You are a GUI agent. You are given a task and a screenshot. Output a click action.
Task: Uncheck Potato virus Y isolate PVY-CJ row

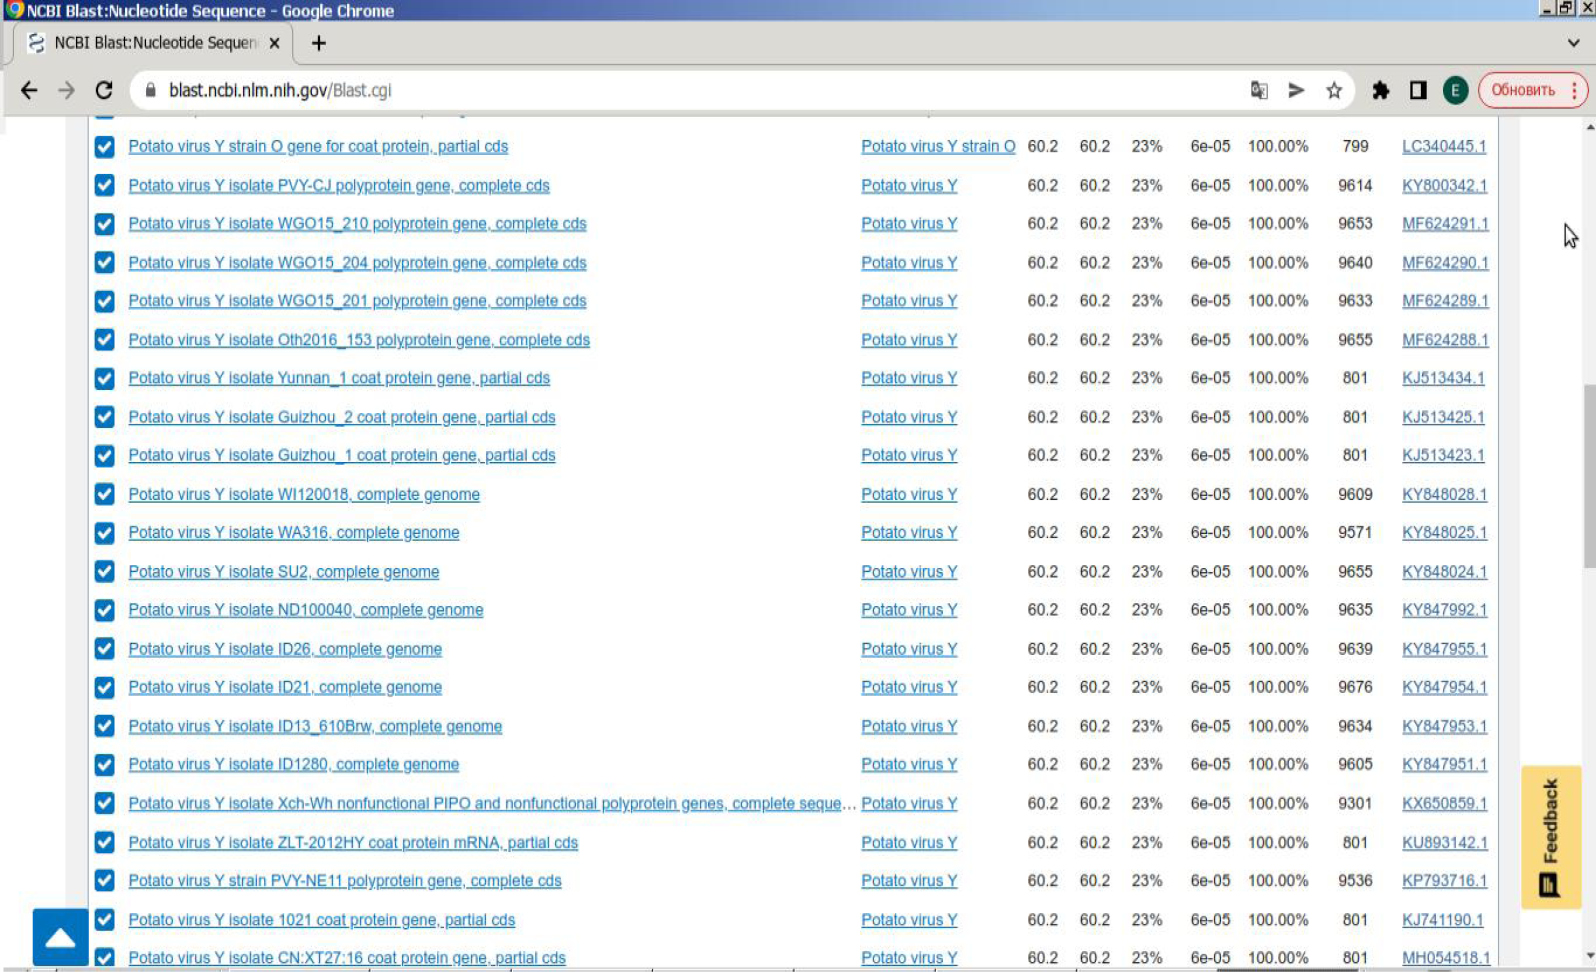click(104, 186)
